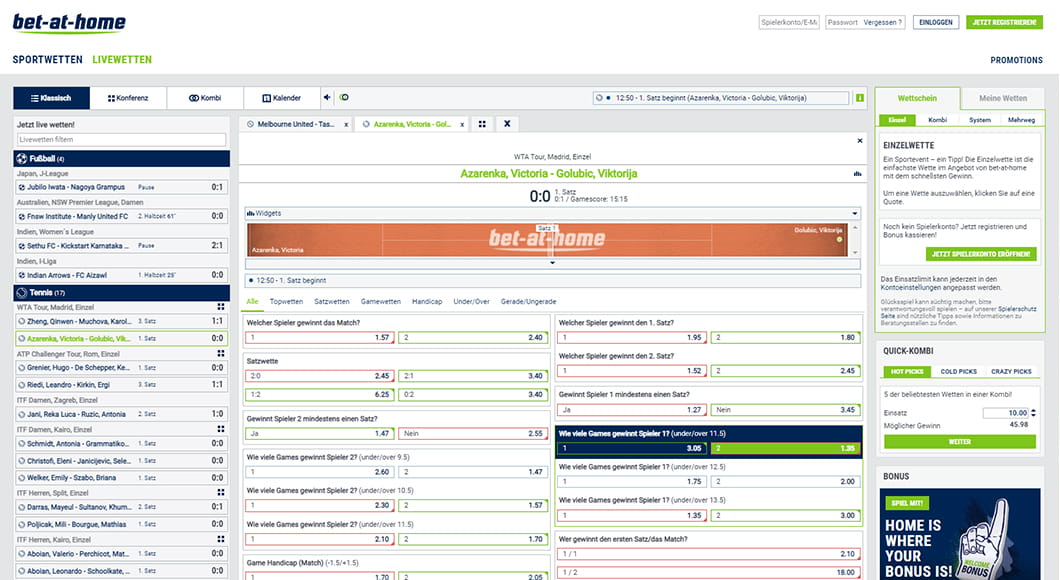Open Jubilo Iwata - Nagoya Grampus match
This screenshot has width=1060, height=580.
(x=122, y=187)
